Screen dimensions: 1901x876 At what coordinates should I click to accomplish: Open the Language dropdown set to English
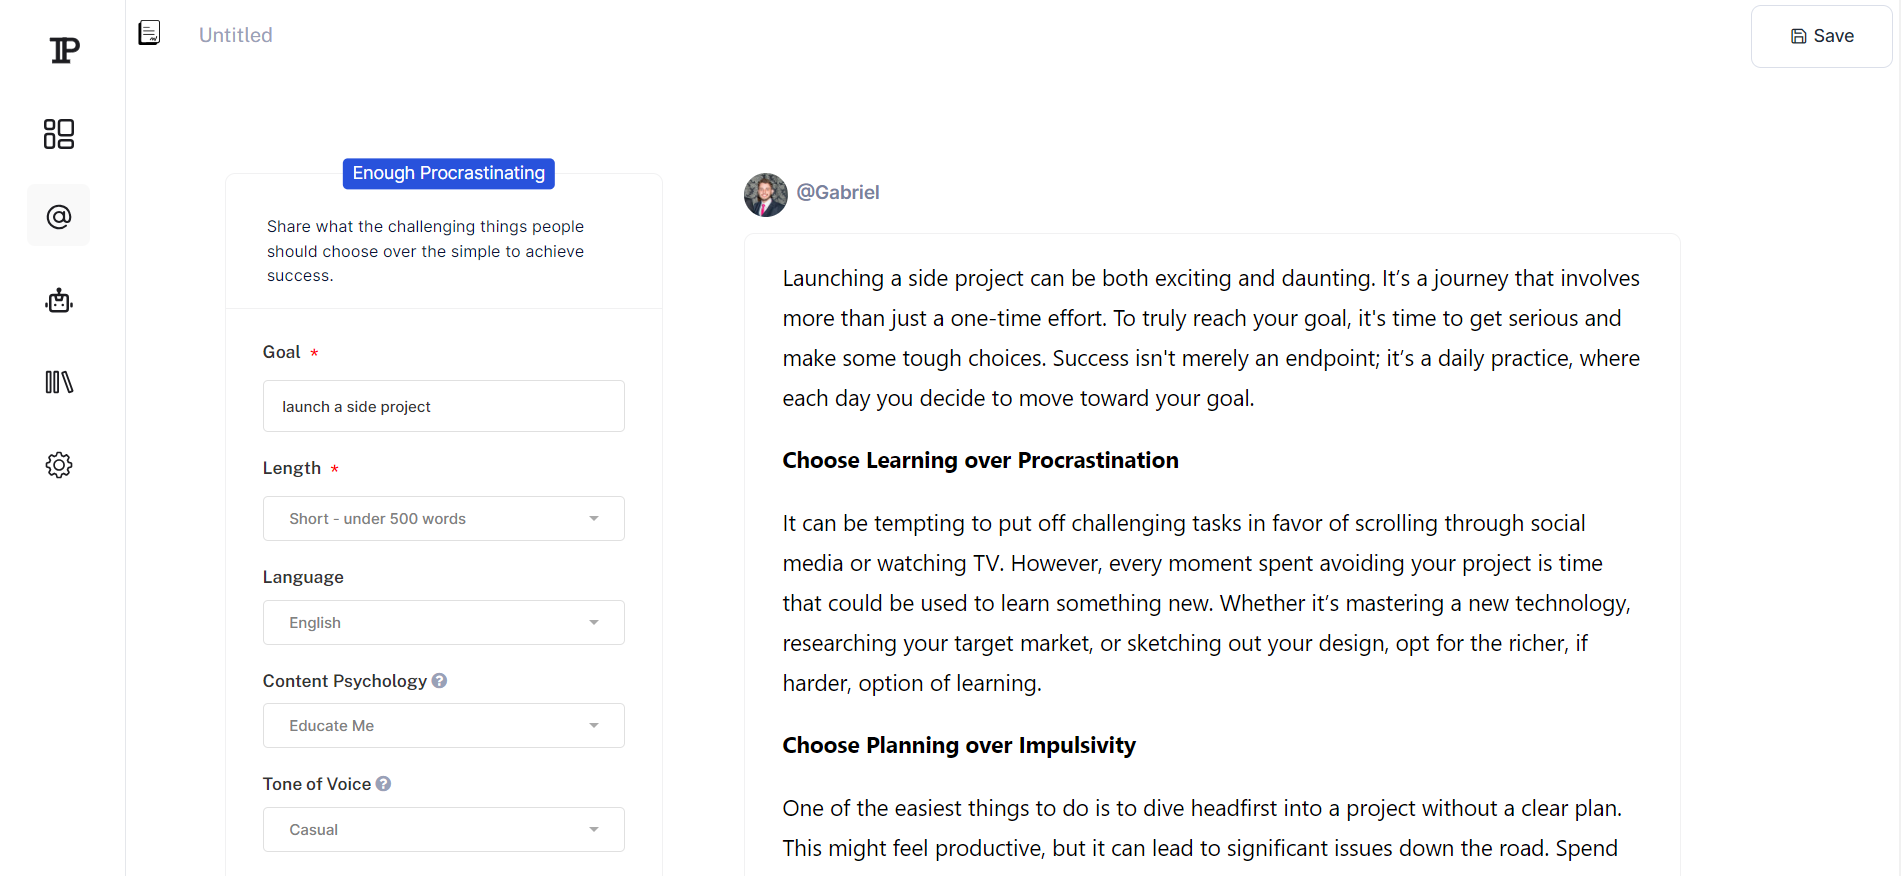[x=444, y=623]
